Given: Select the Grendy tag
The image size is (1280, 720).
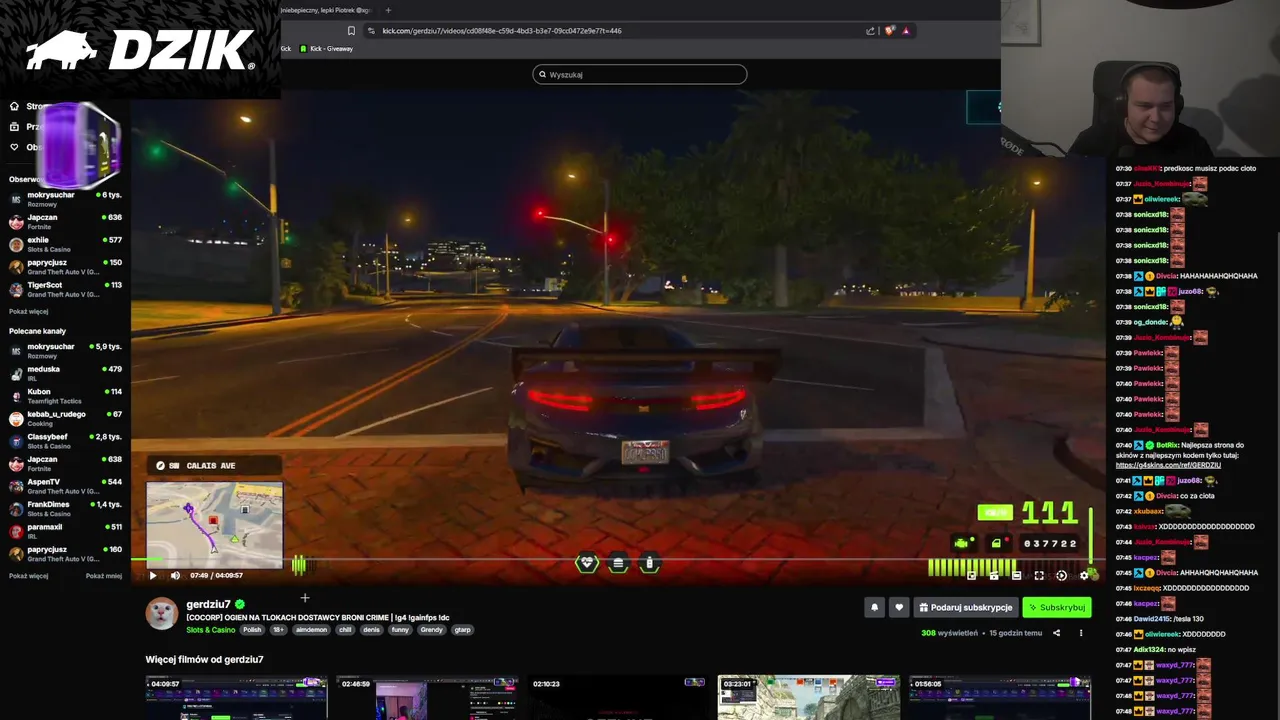Looking at the screenshot, I should click(x=431, y=630).
